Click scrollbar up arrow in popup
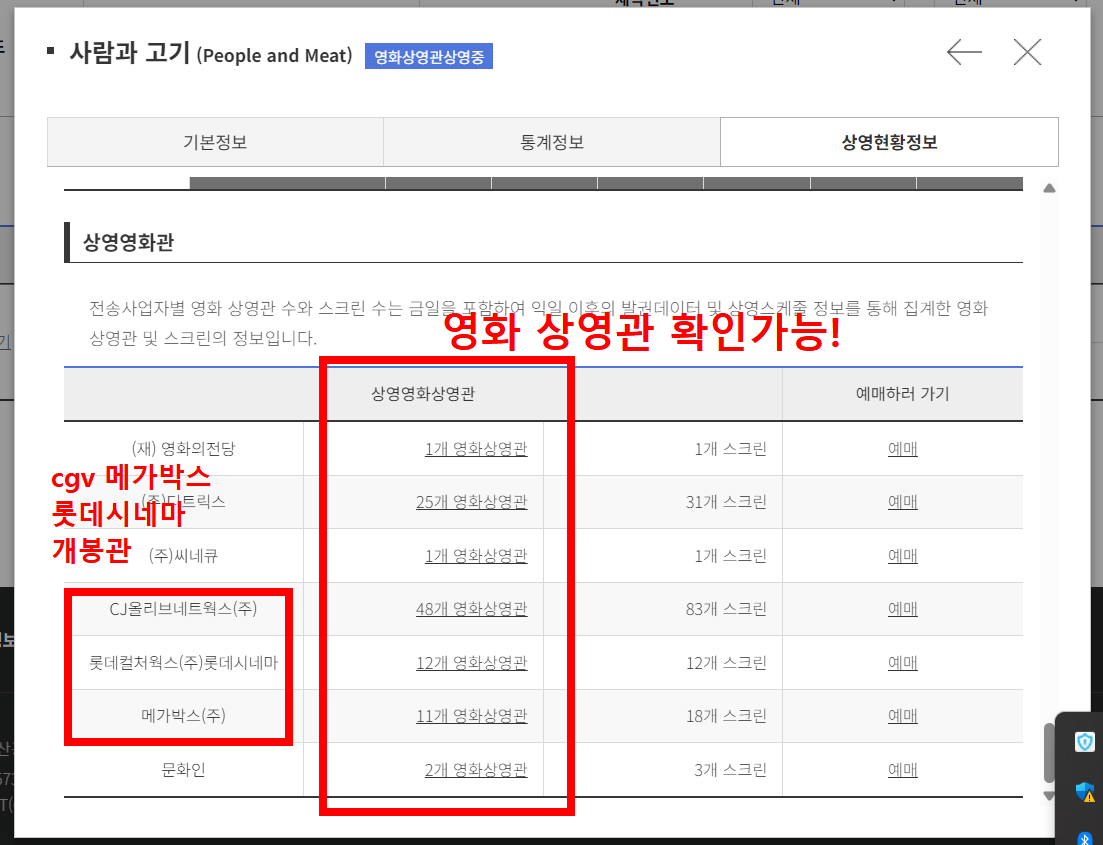This screenshot has width=1103, height=845. [x=1049, y=188]
